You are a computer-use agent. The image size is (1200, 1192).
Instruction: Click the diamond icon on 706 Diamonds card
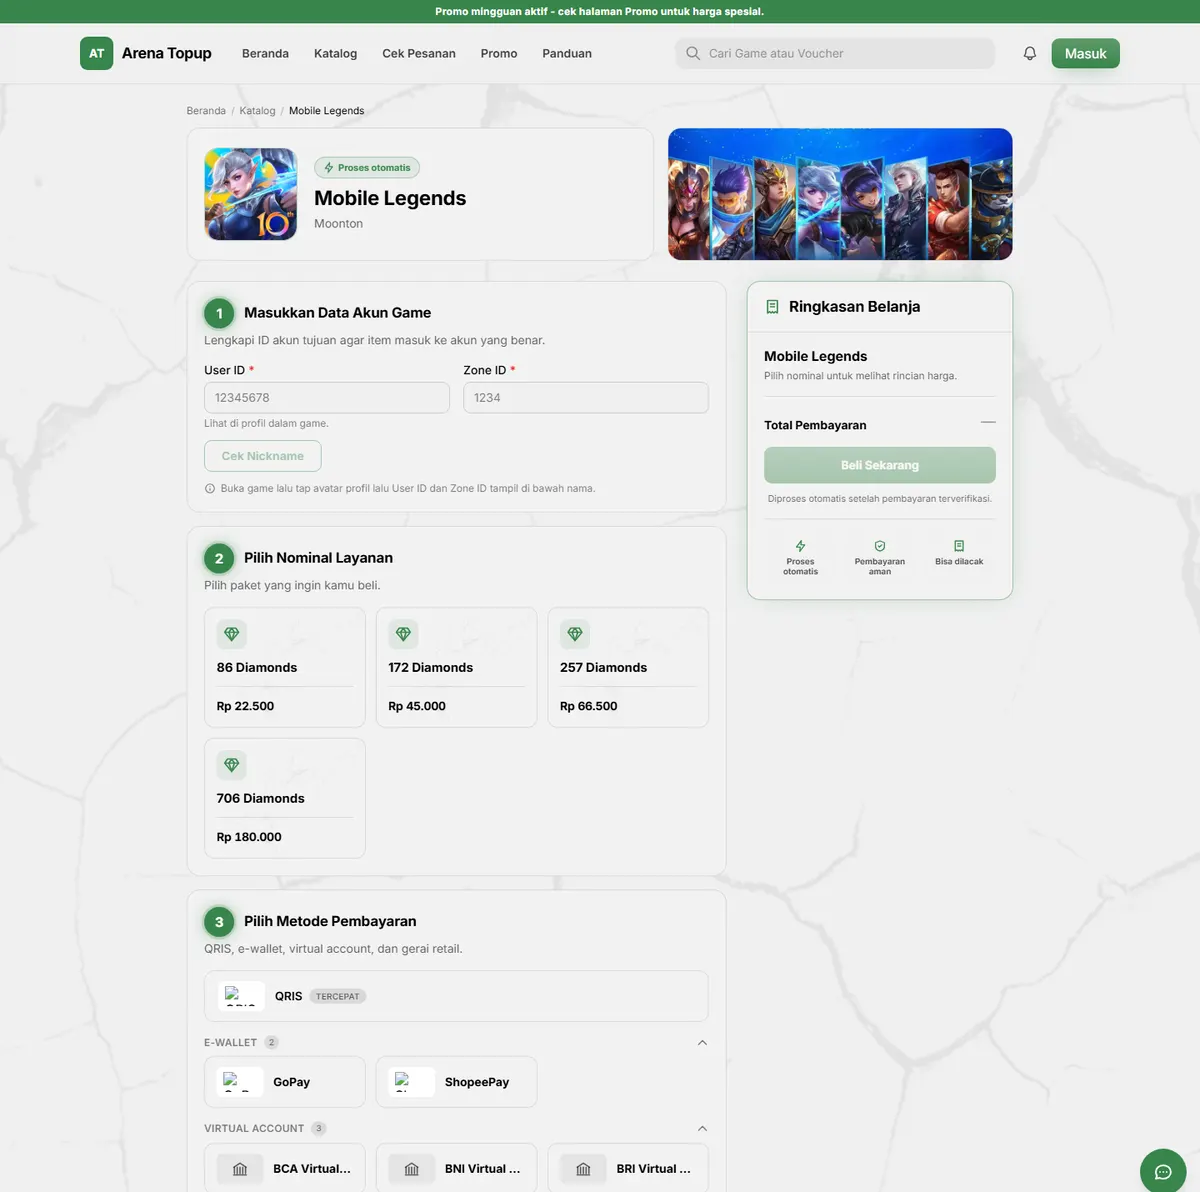coord(232,765)
